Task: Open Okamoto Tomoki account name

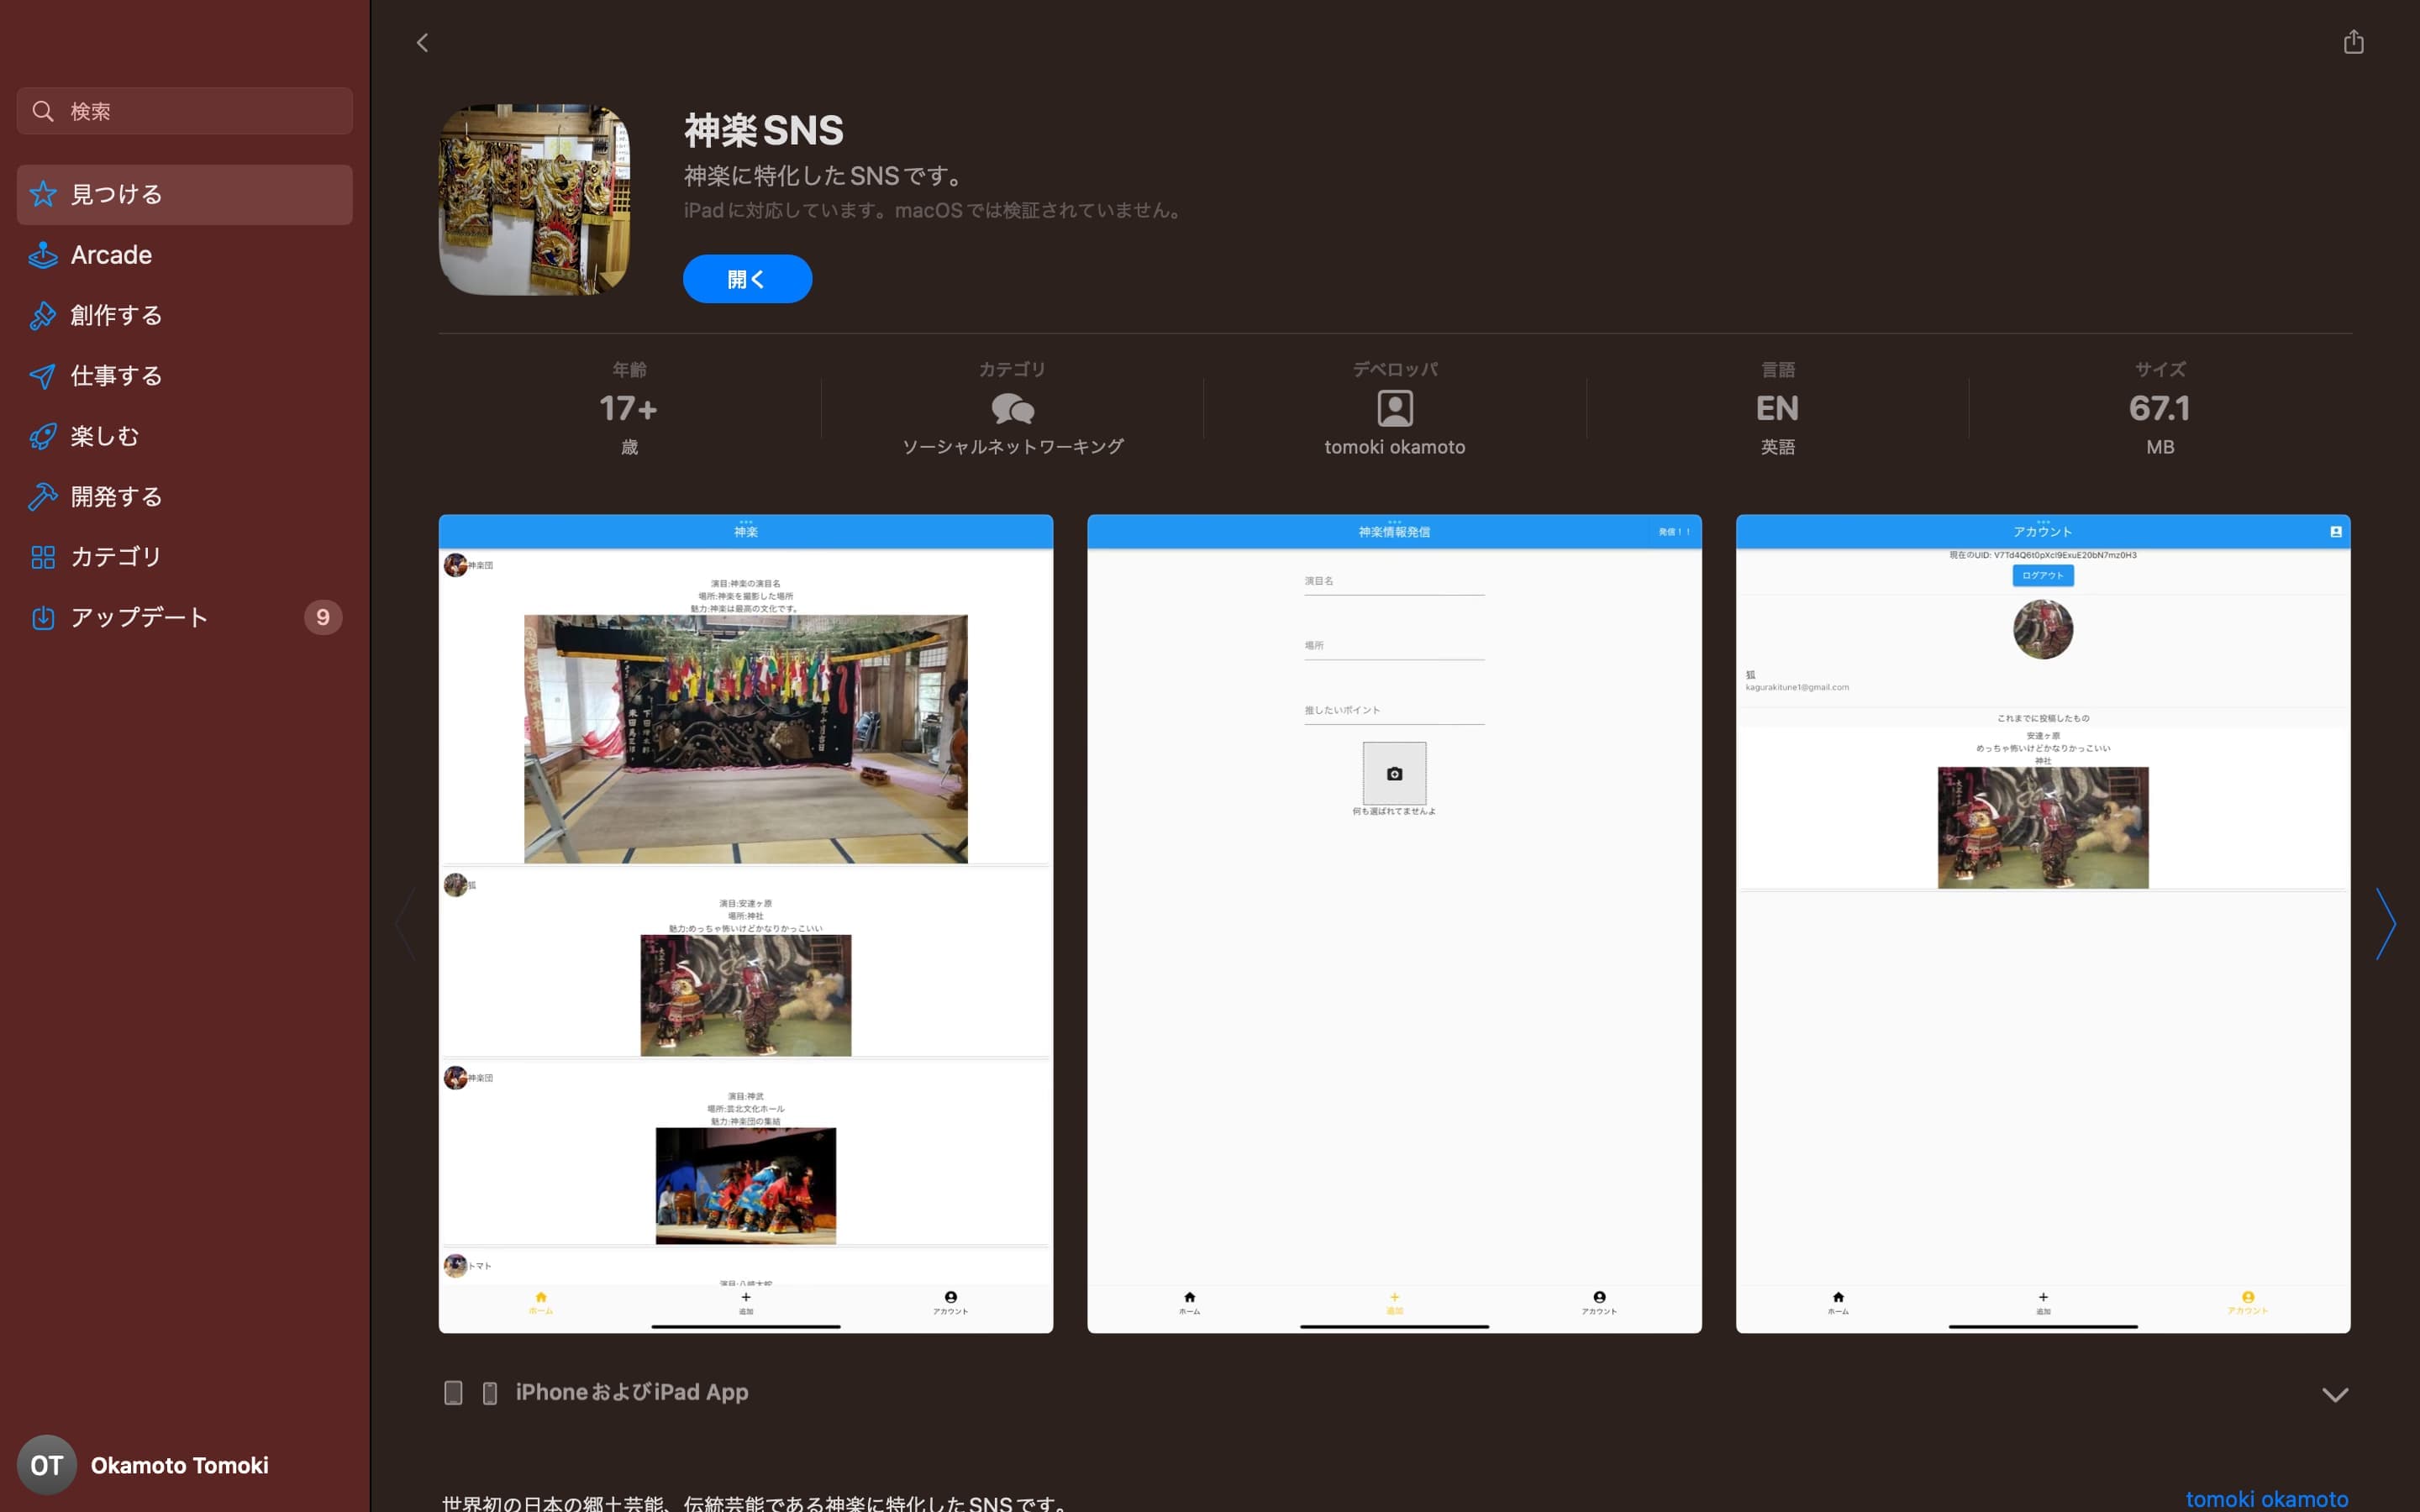Action: click(180, 1465)
